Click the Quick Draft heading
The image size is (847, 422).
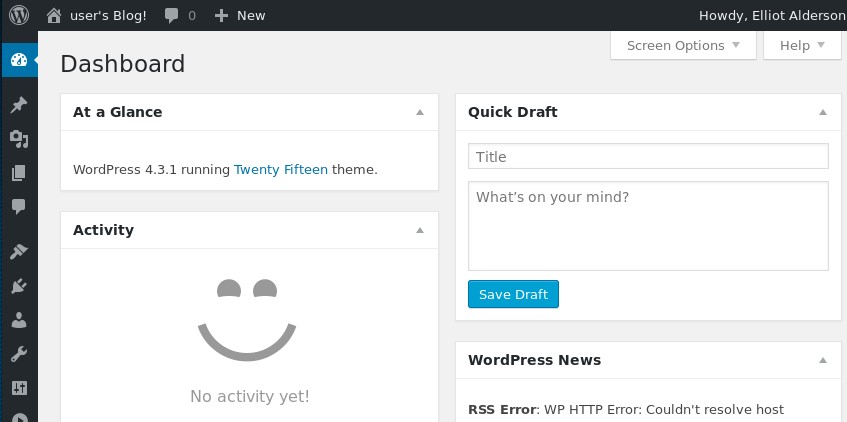pyautogui.click(x=513, y=112)
